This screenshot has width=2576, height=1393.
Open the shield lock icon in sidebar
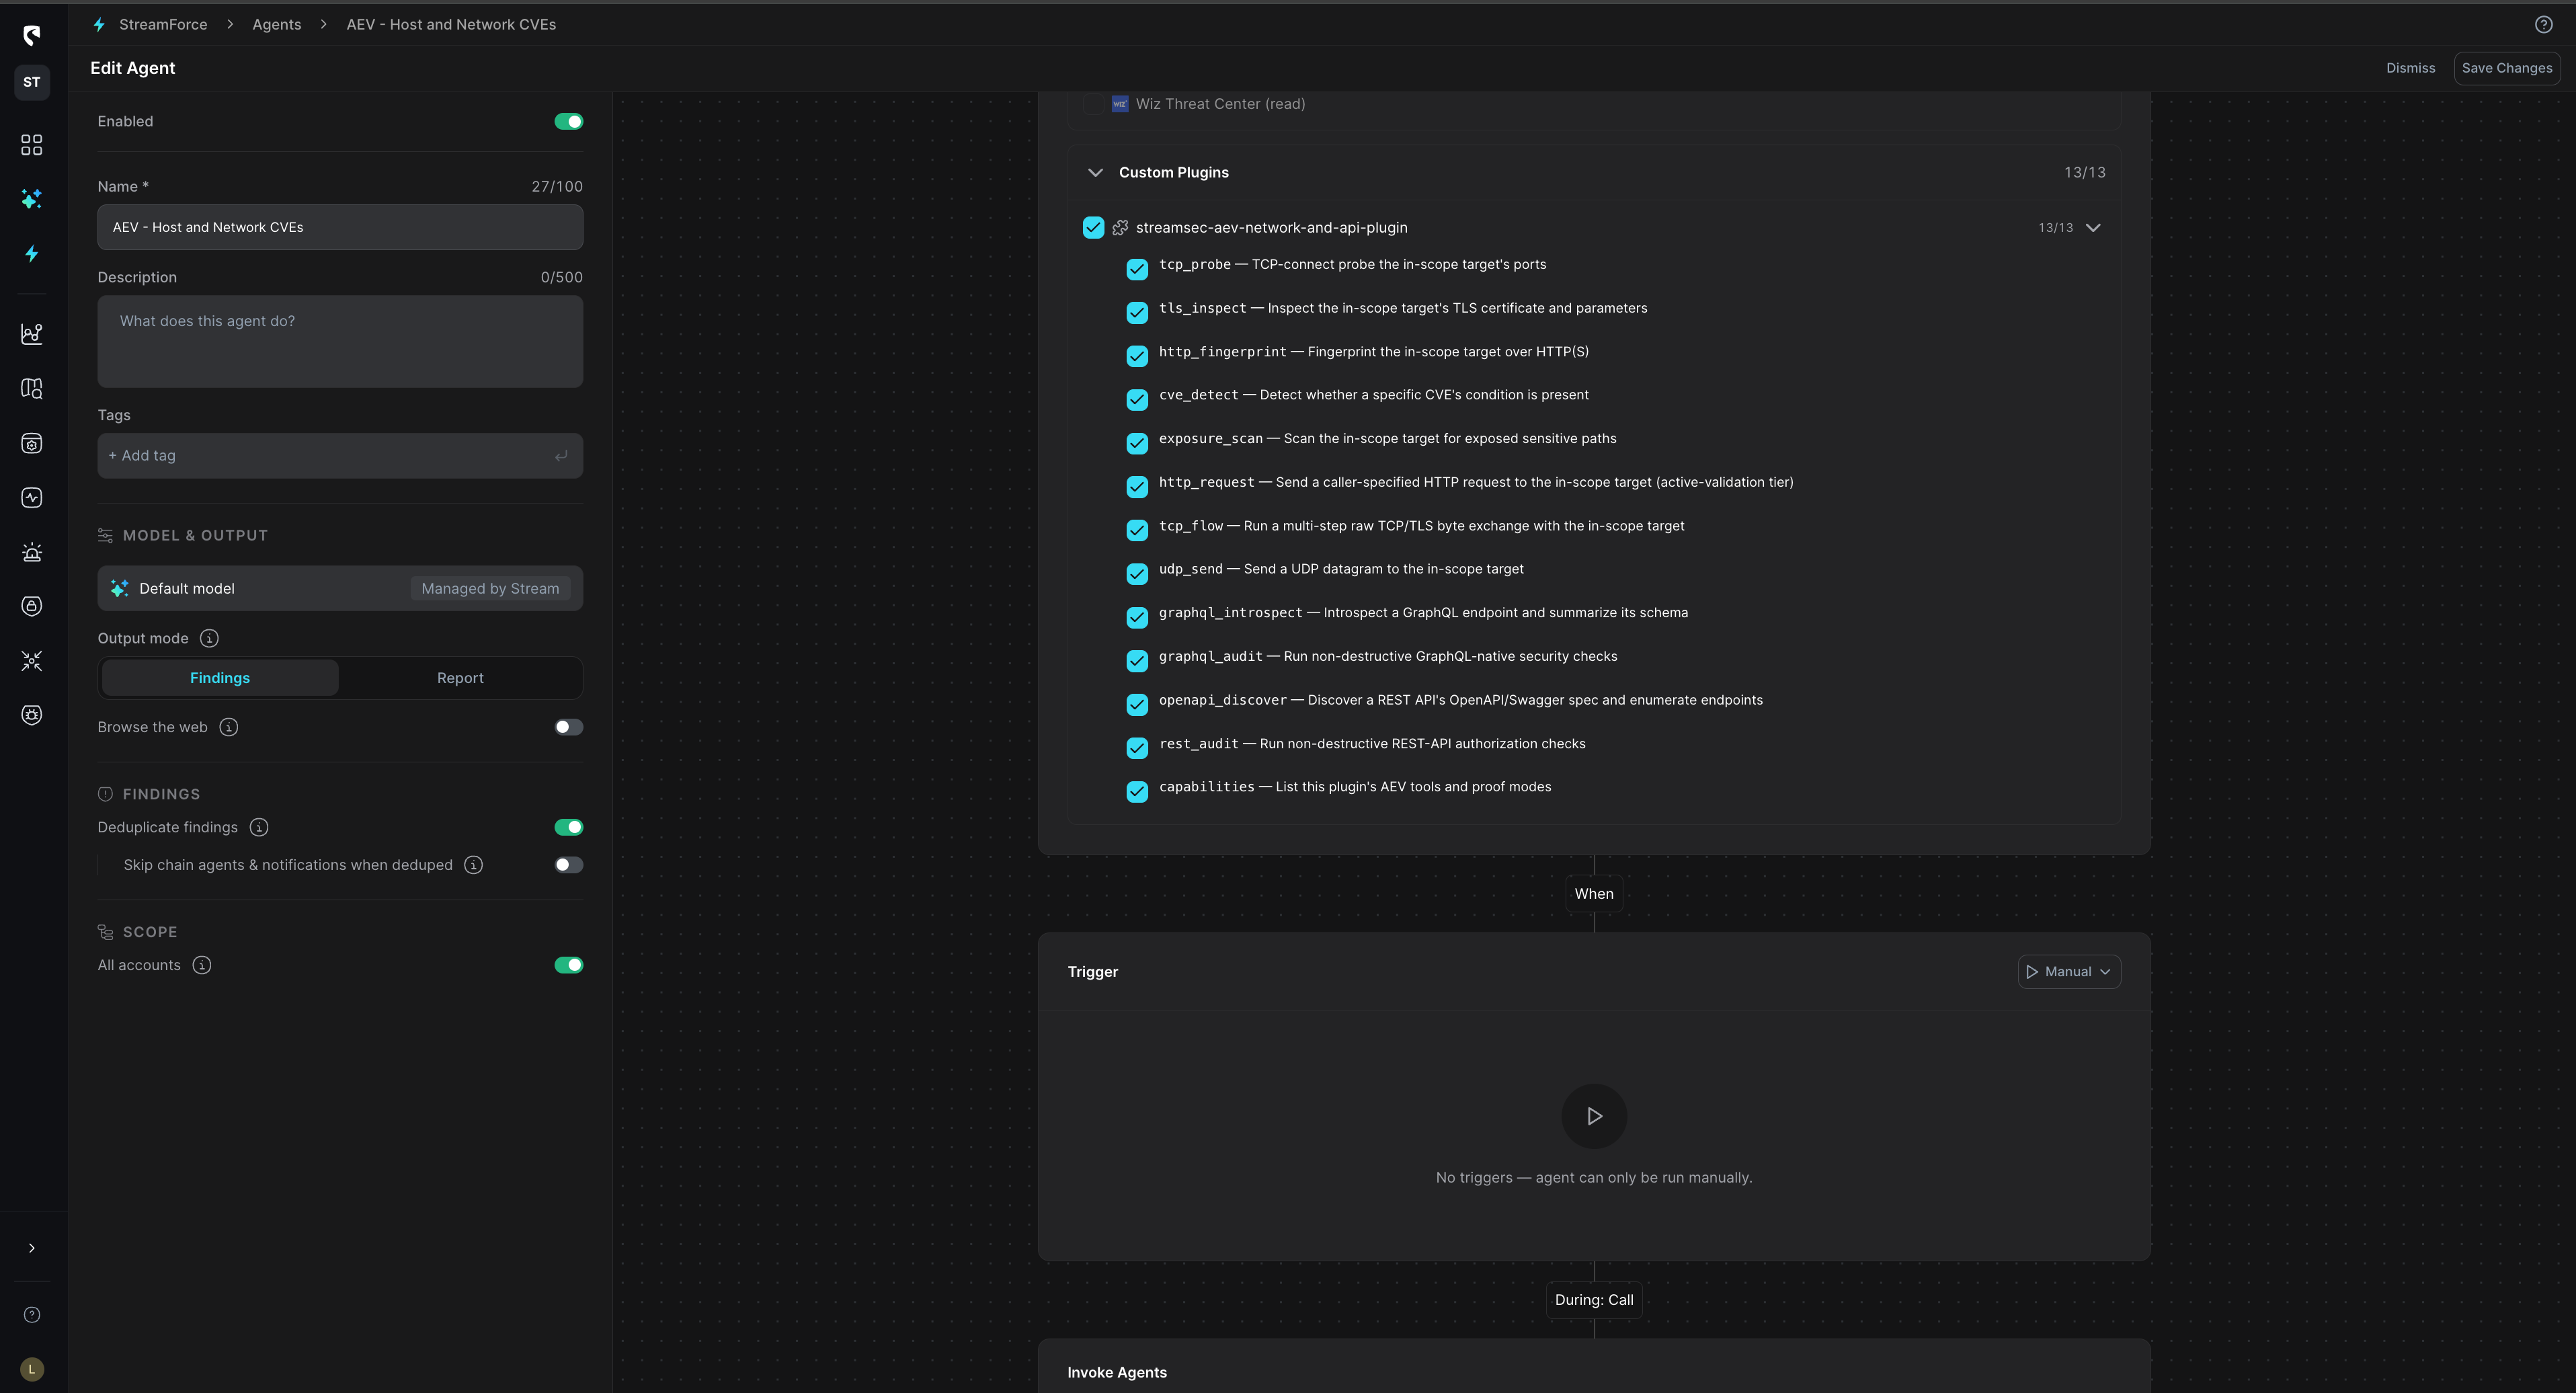point(32,606)
